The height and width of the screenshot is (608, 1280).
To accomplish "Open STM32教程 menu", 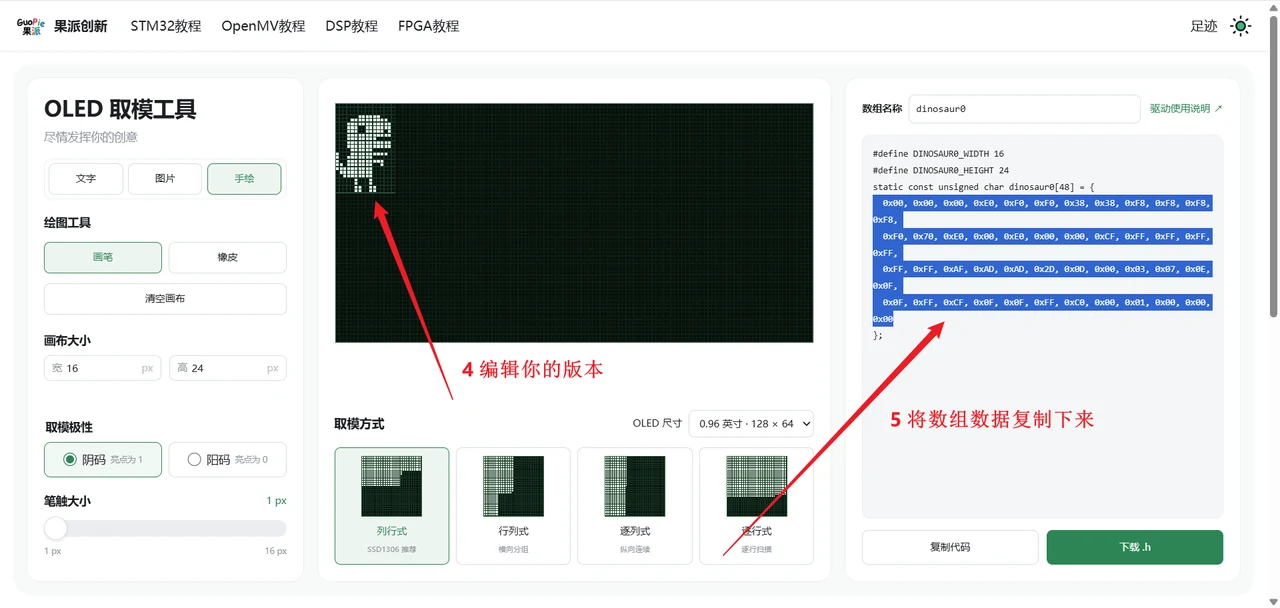I will coord(166,26).
